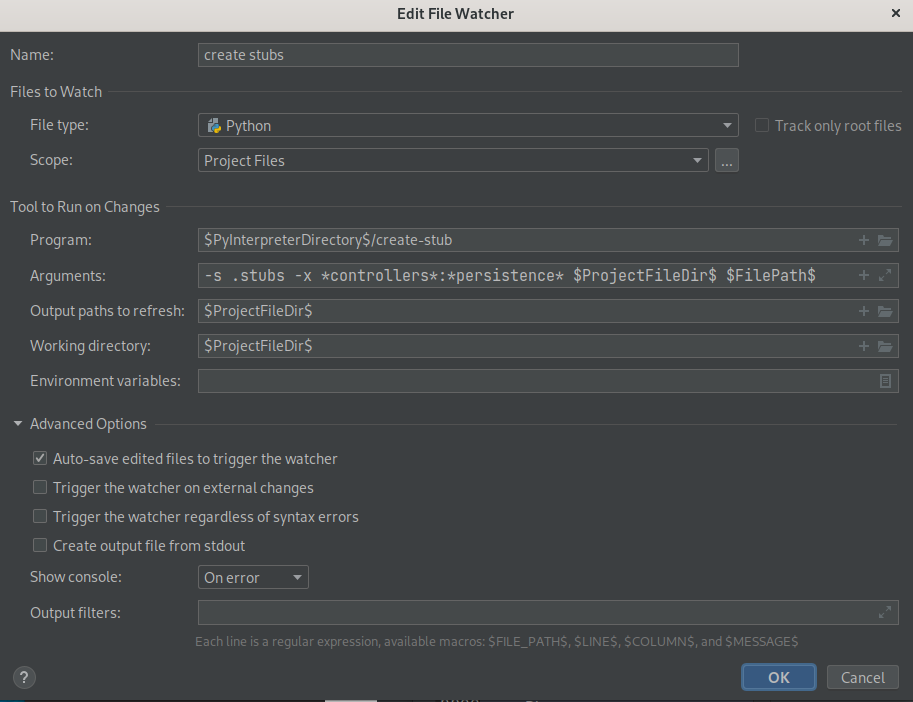Confirm with the OK button
913x702 pixels.
778,677
